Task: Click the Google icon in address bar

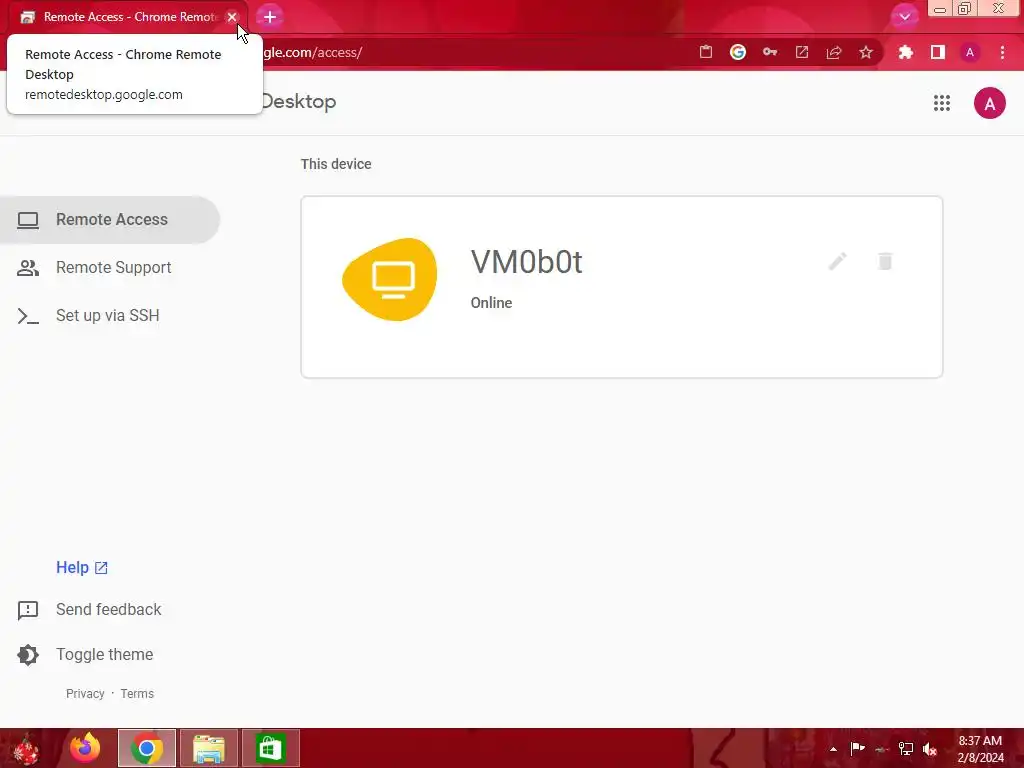Action: (x=738, y=52)
